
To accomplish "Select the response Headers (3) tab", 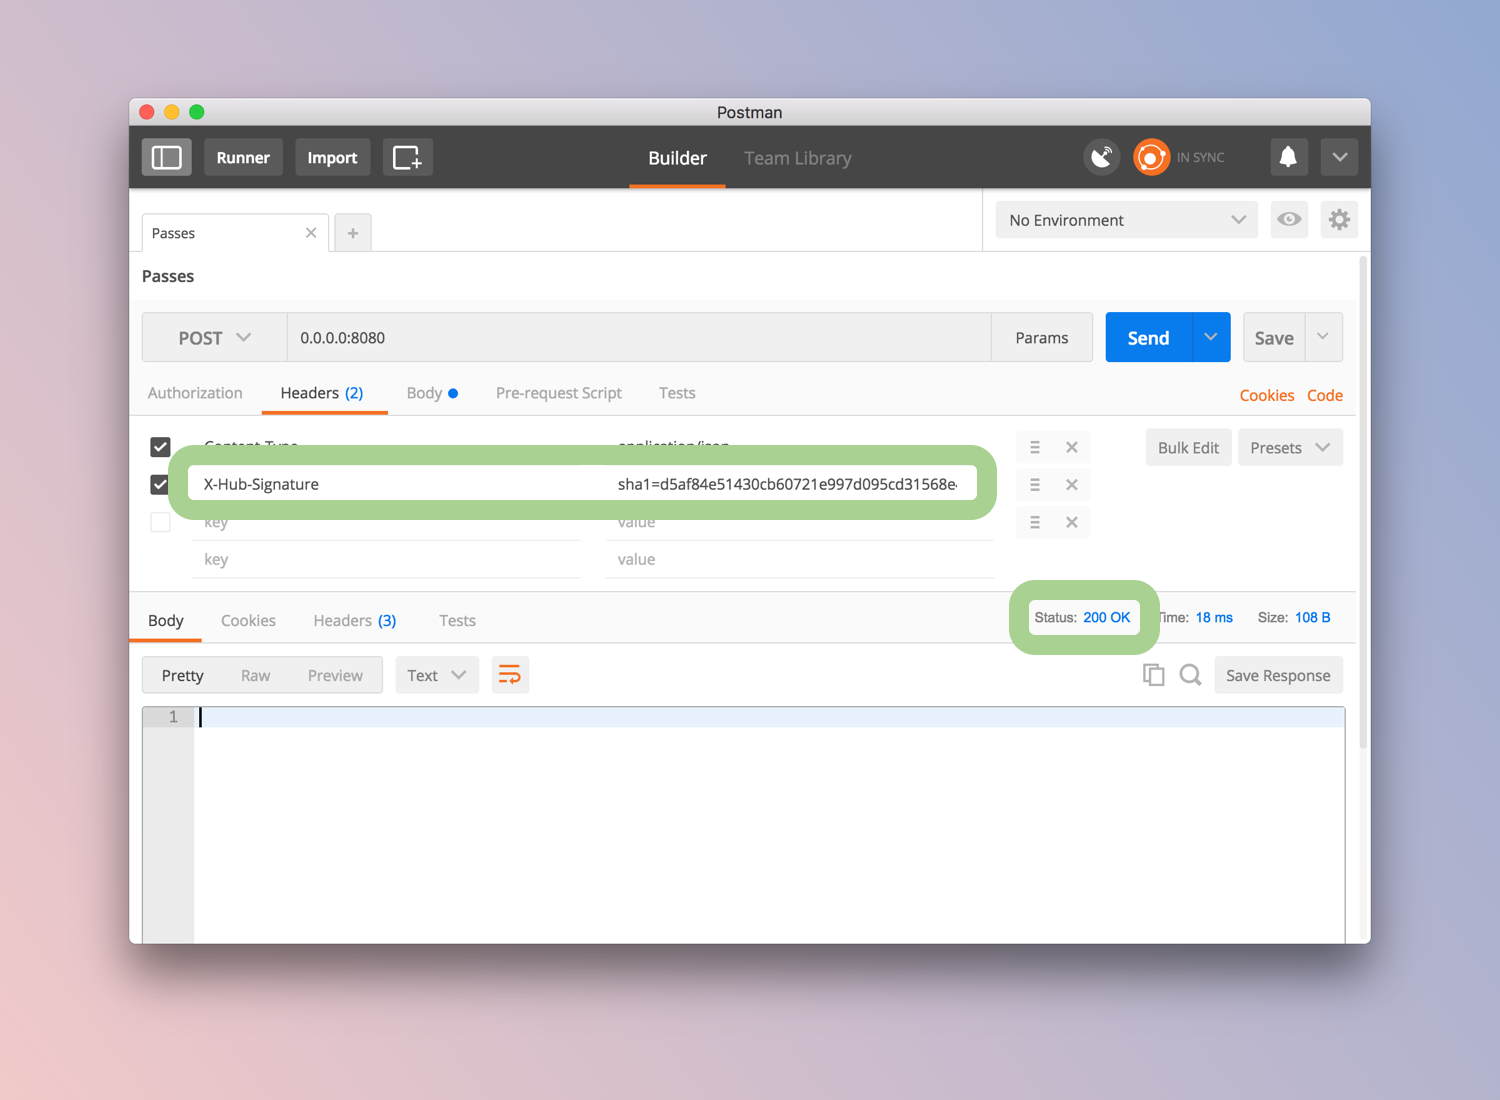I will tap(355, 620).
